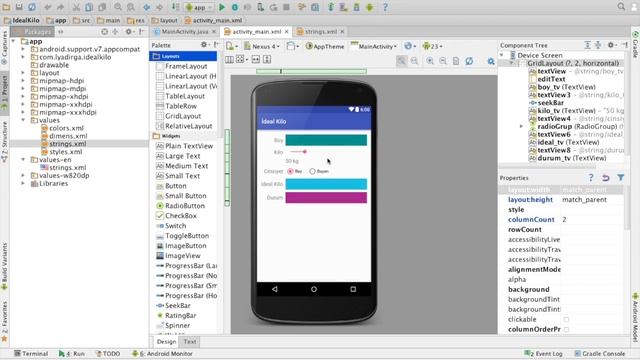Screen dimensions: 640x360
Task: Open the Terminal tool window
Action: click(x=31, y=353)
